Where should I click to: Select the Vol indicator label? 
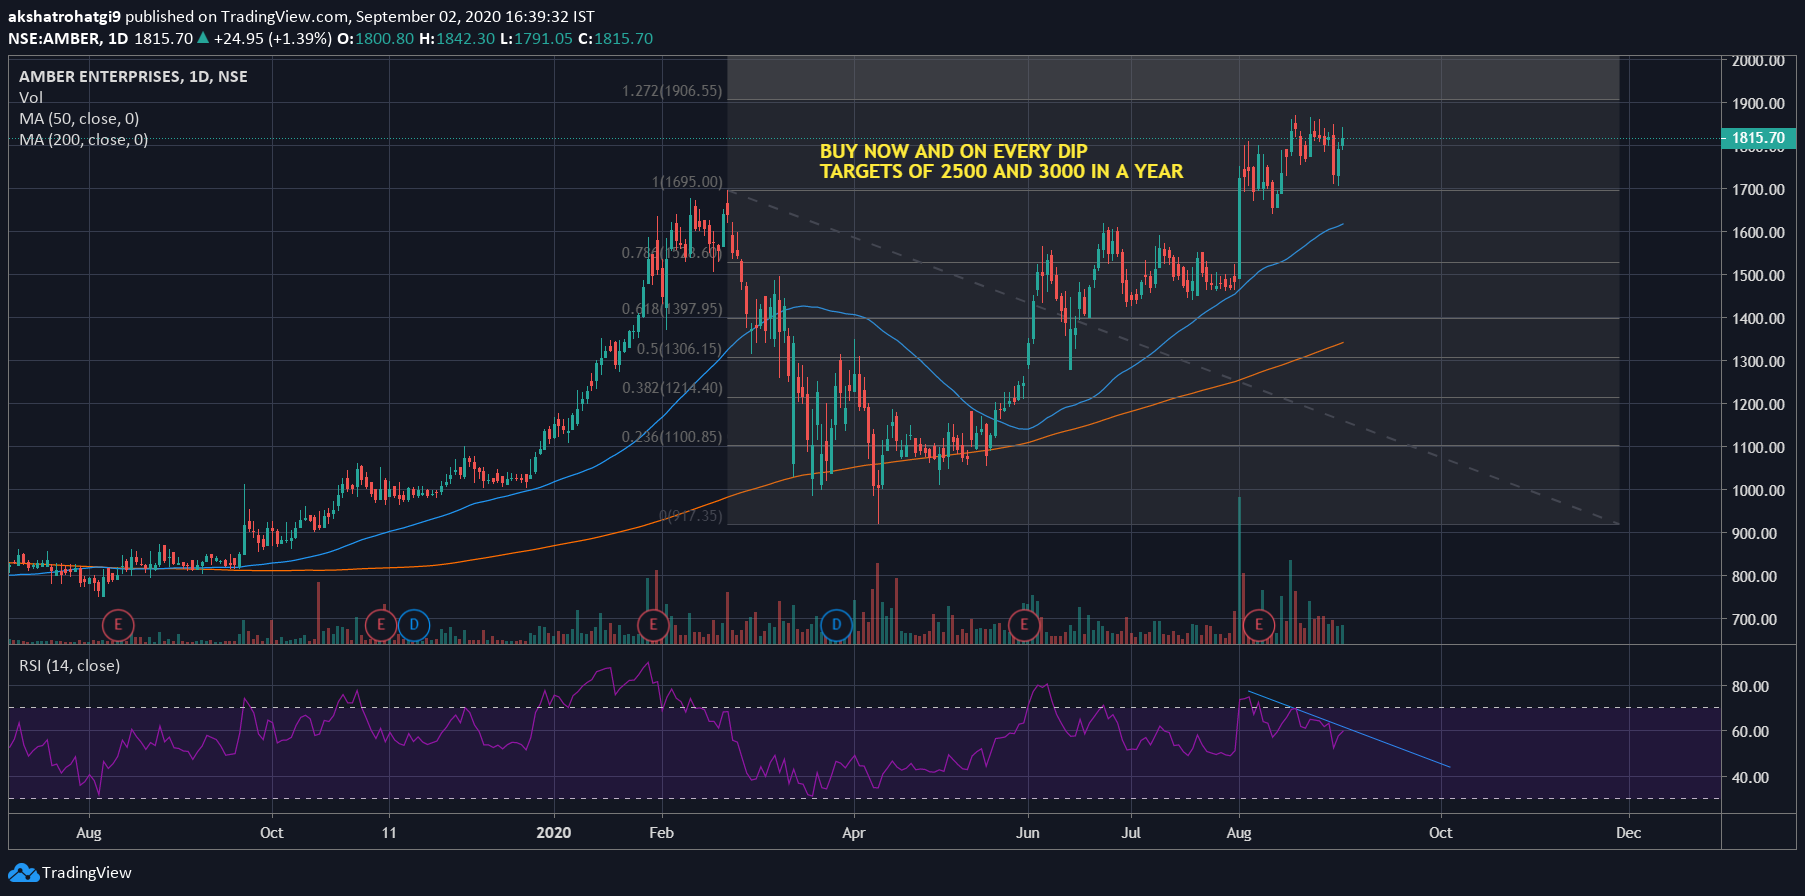click(31, 97)
